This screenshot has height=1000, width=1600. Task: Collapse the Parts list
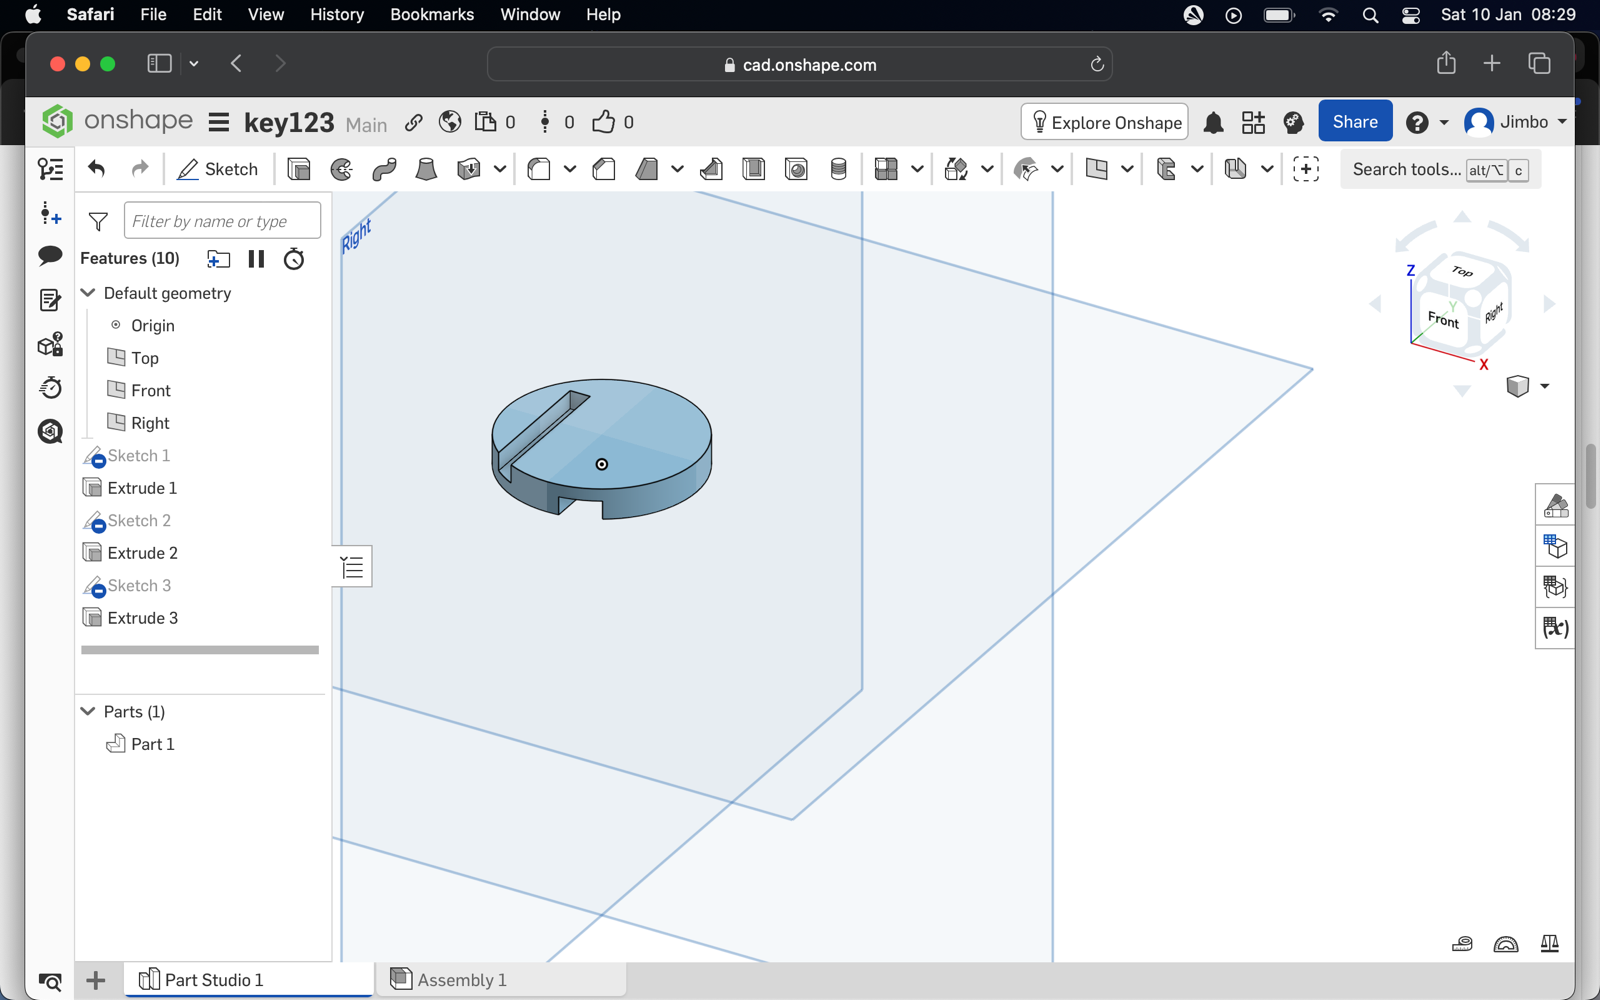pyautogui.click(x=88, y=711)
